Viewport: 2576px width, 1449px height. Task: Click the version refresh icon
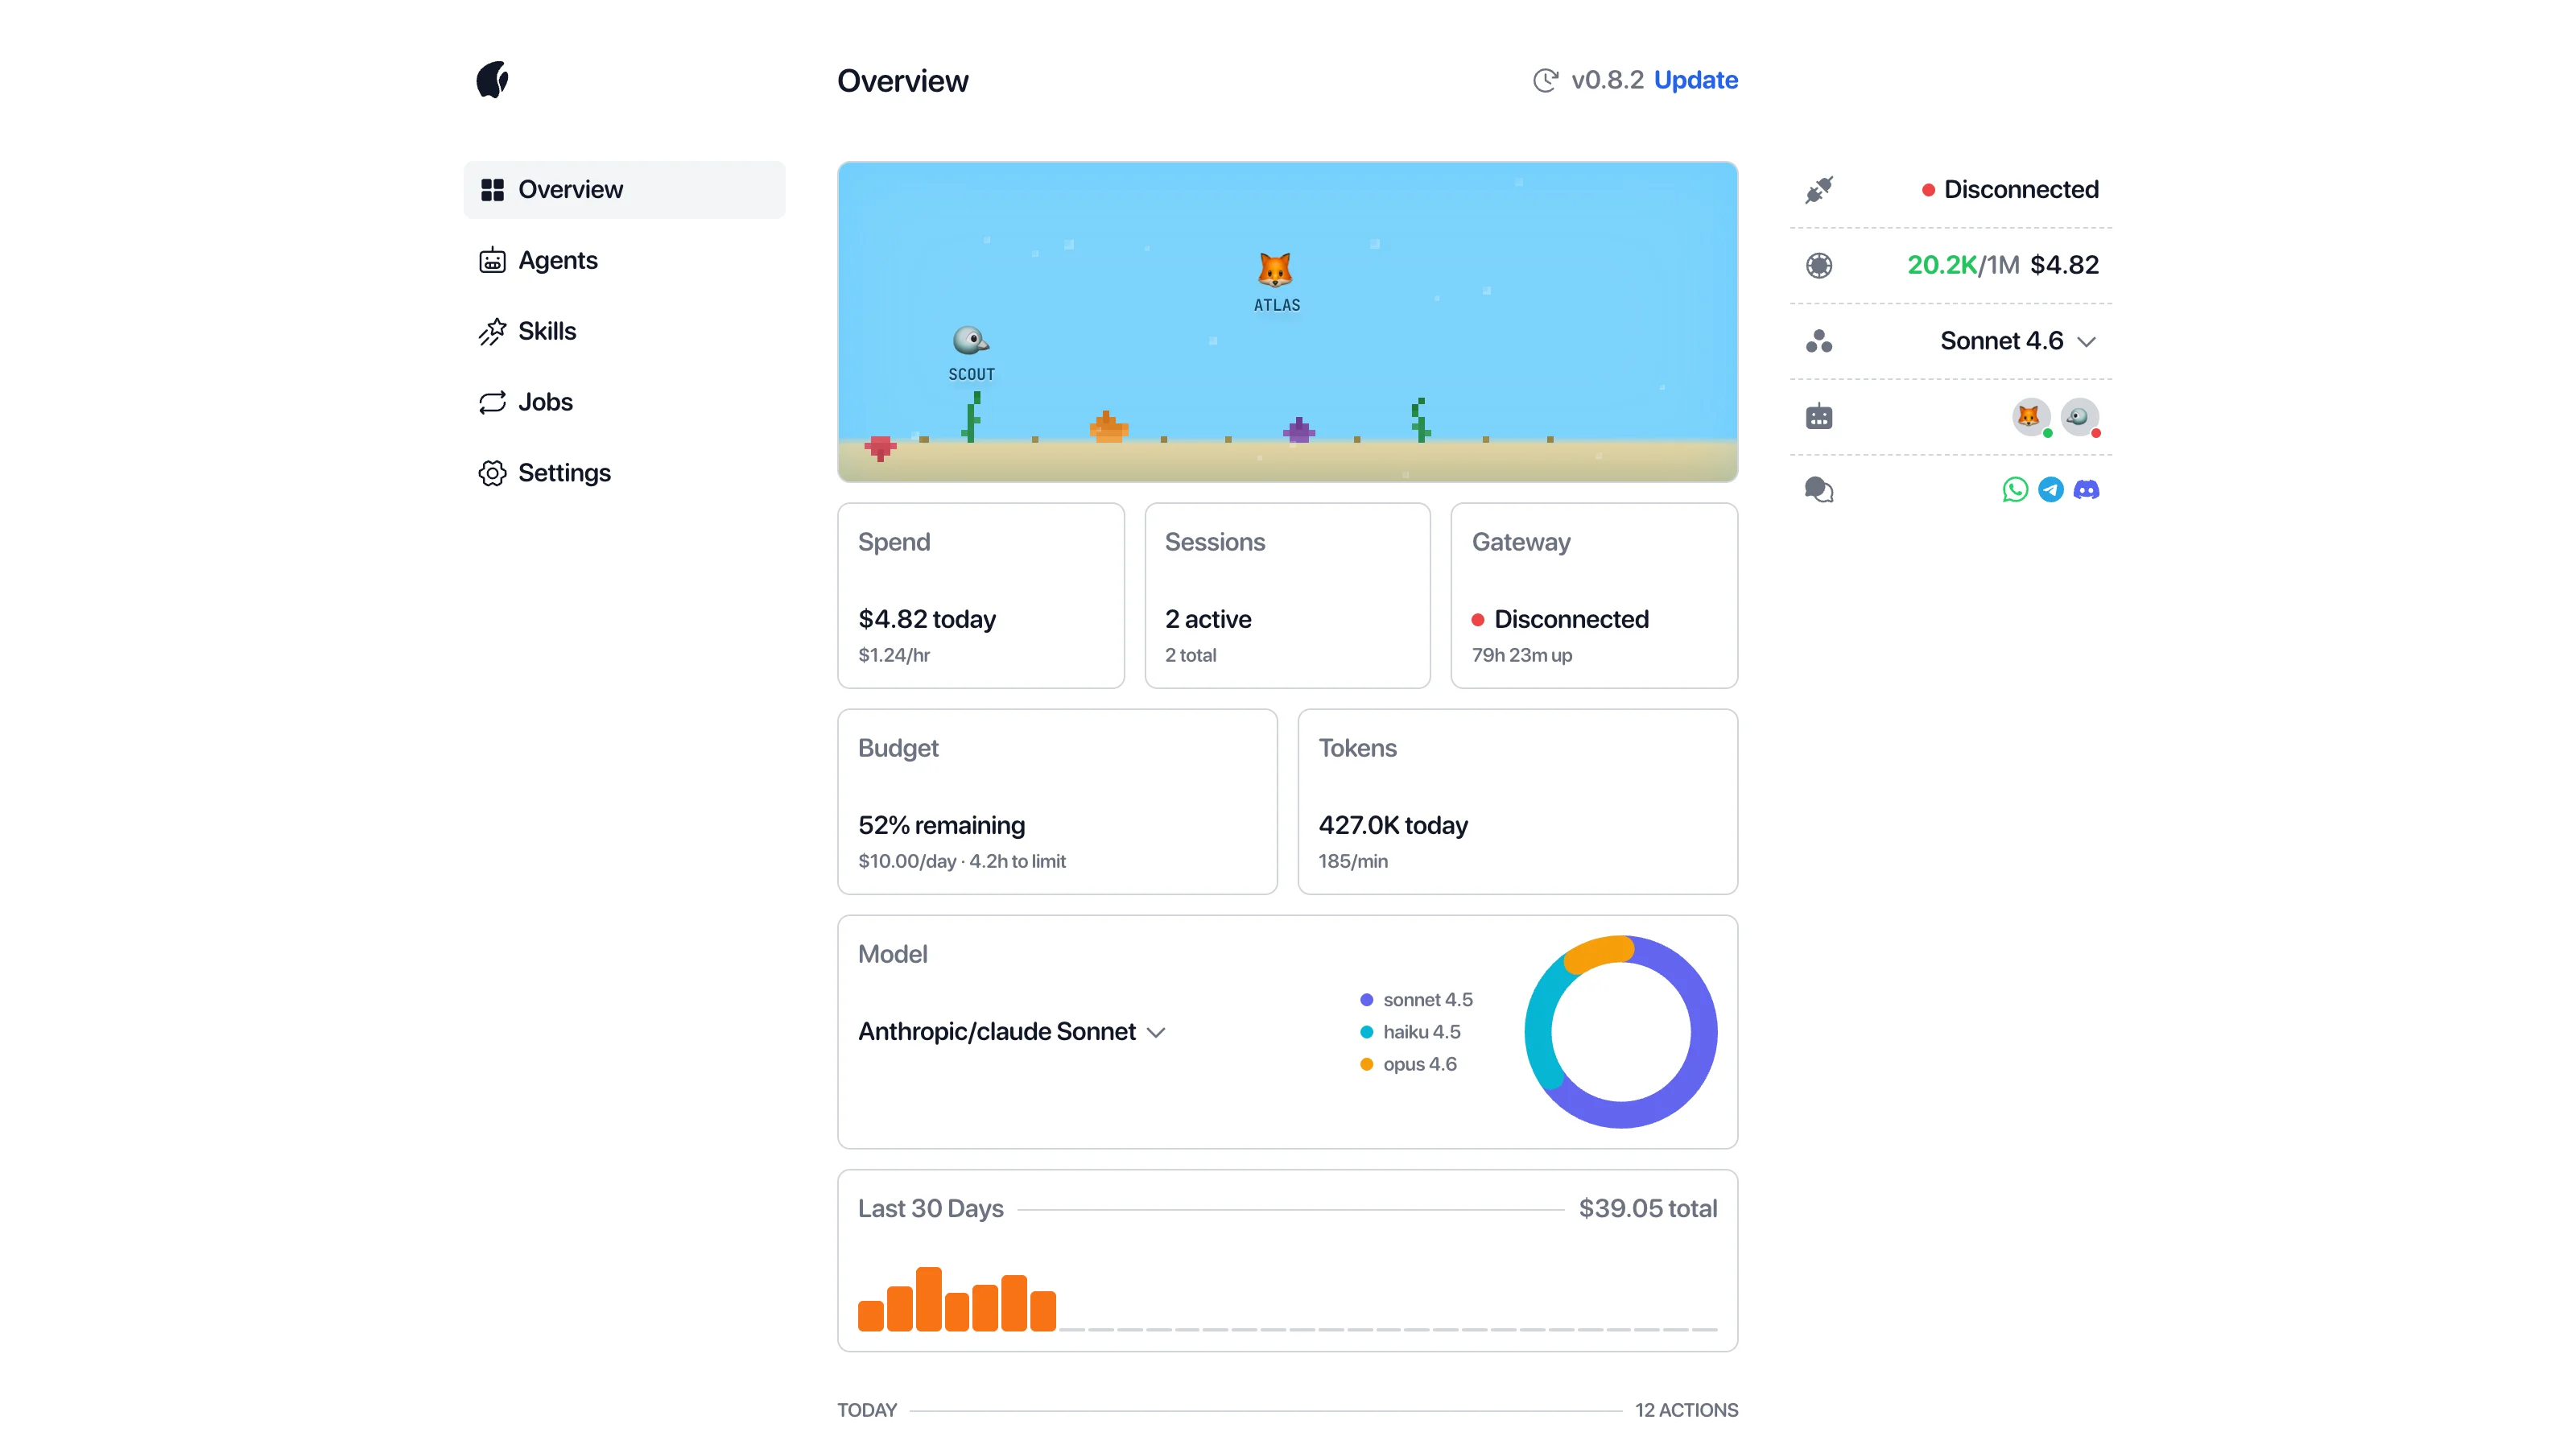[x=1545, y=80]
